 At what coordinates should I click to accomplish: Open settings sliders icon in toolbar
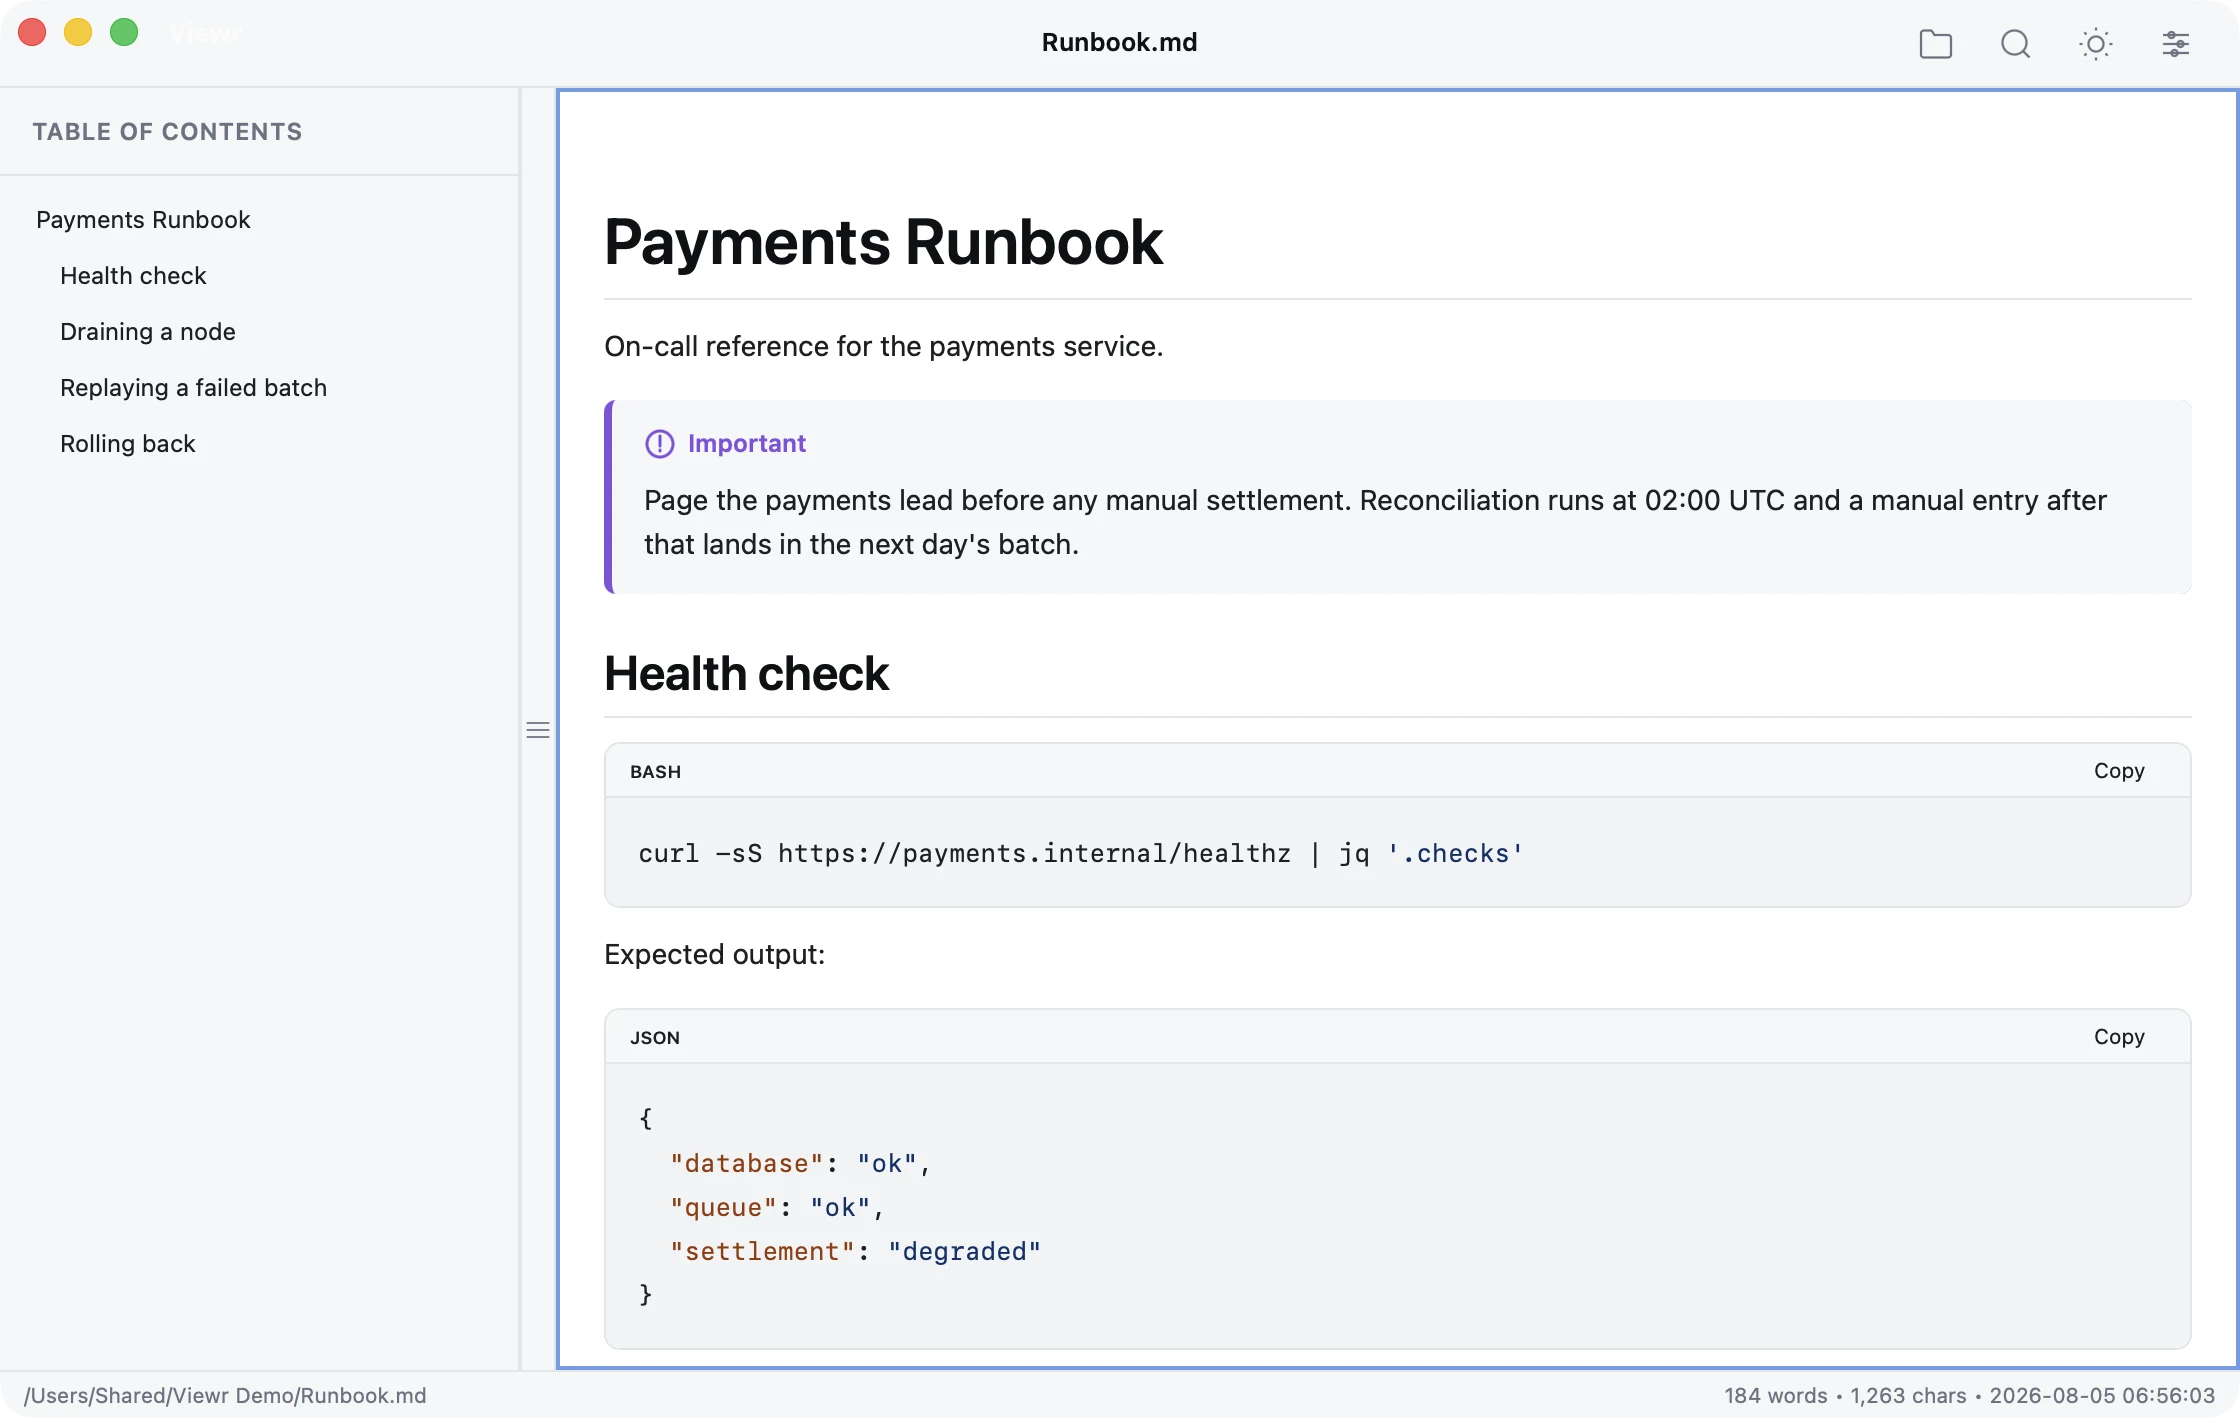[x=2176, y=44]
